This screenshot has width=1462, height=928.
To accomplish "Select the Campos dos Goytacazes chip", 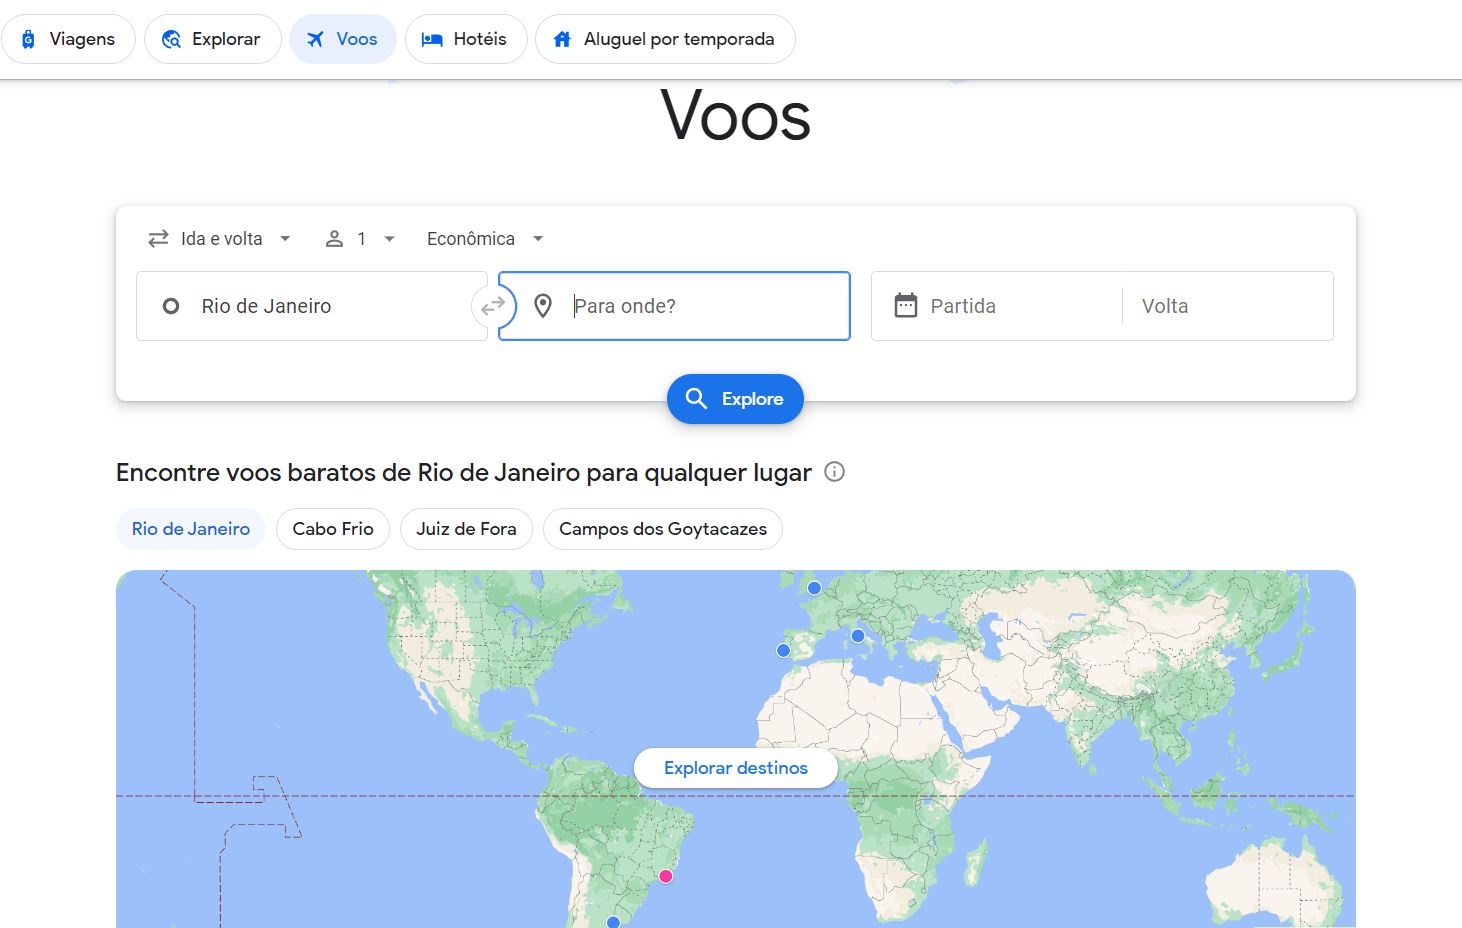I will (x=663, y=529).
